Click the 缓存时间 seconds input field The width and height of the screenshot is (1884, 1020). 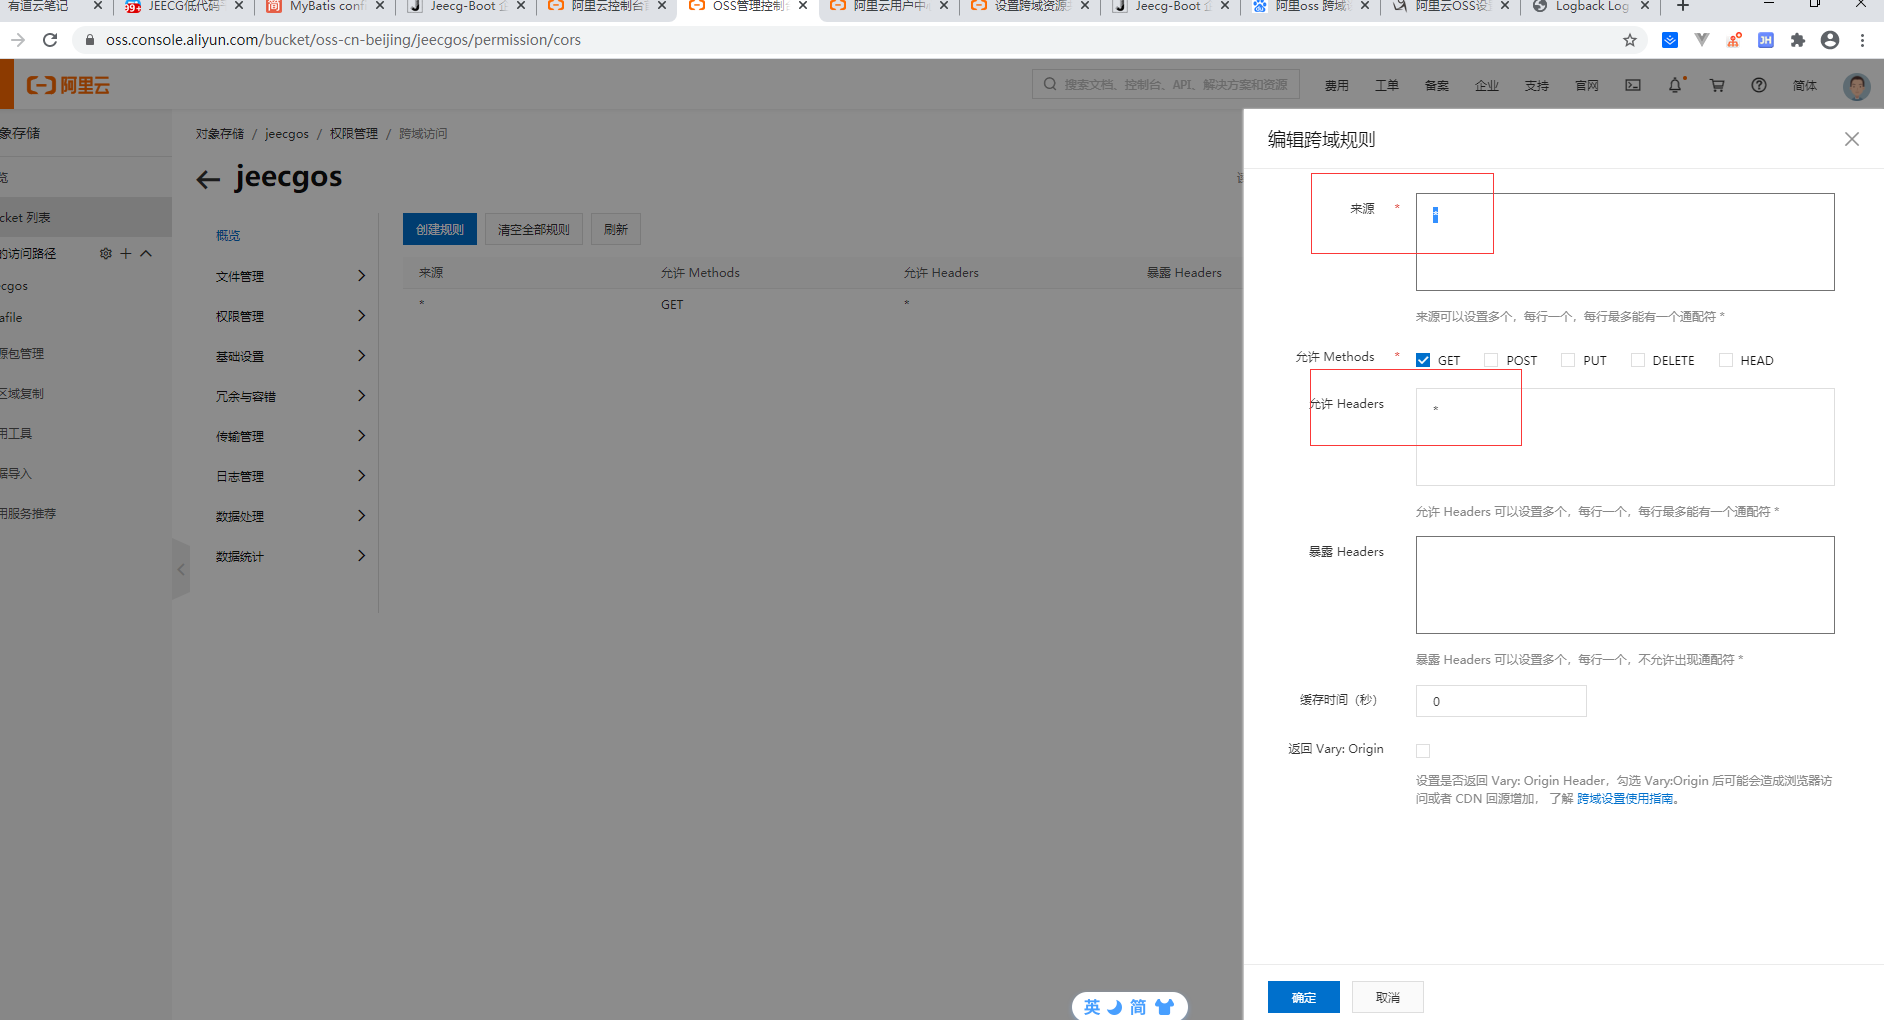click(1501, 701)
